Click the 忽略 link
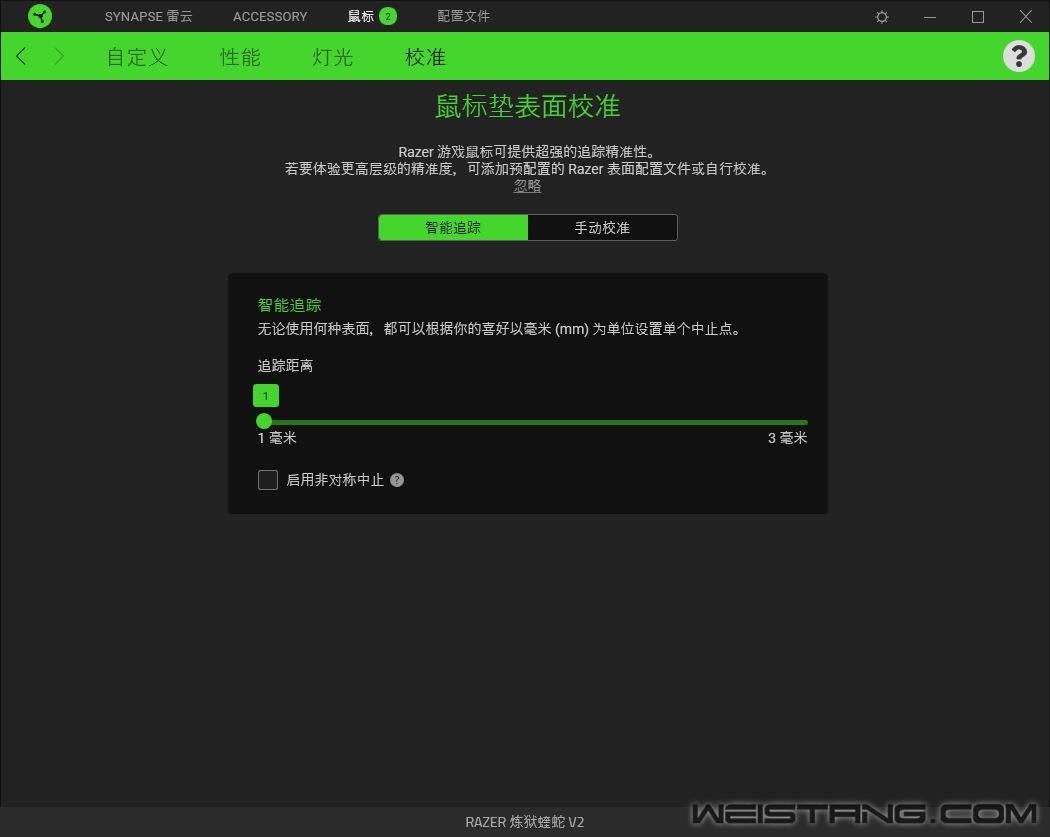The image size is (1050, 837). (x=528, y=186)
